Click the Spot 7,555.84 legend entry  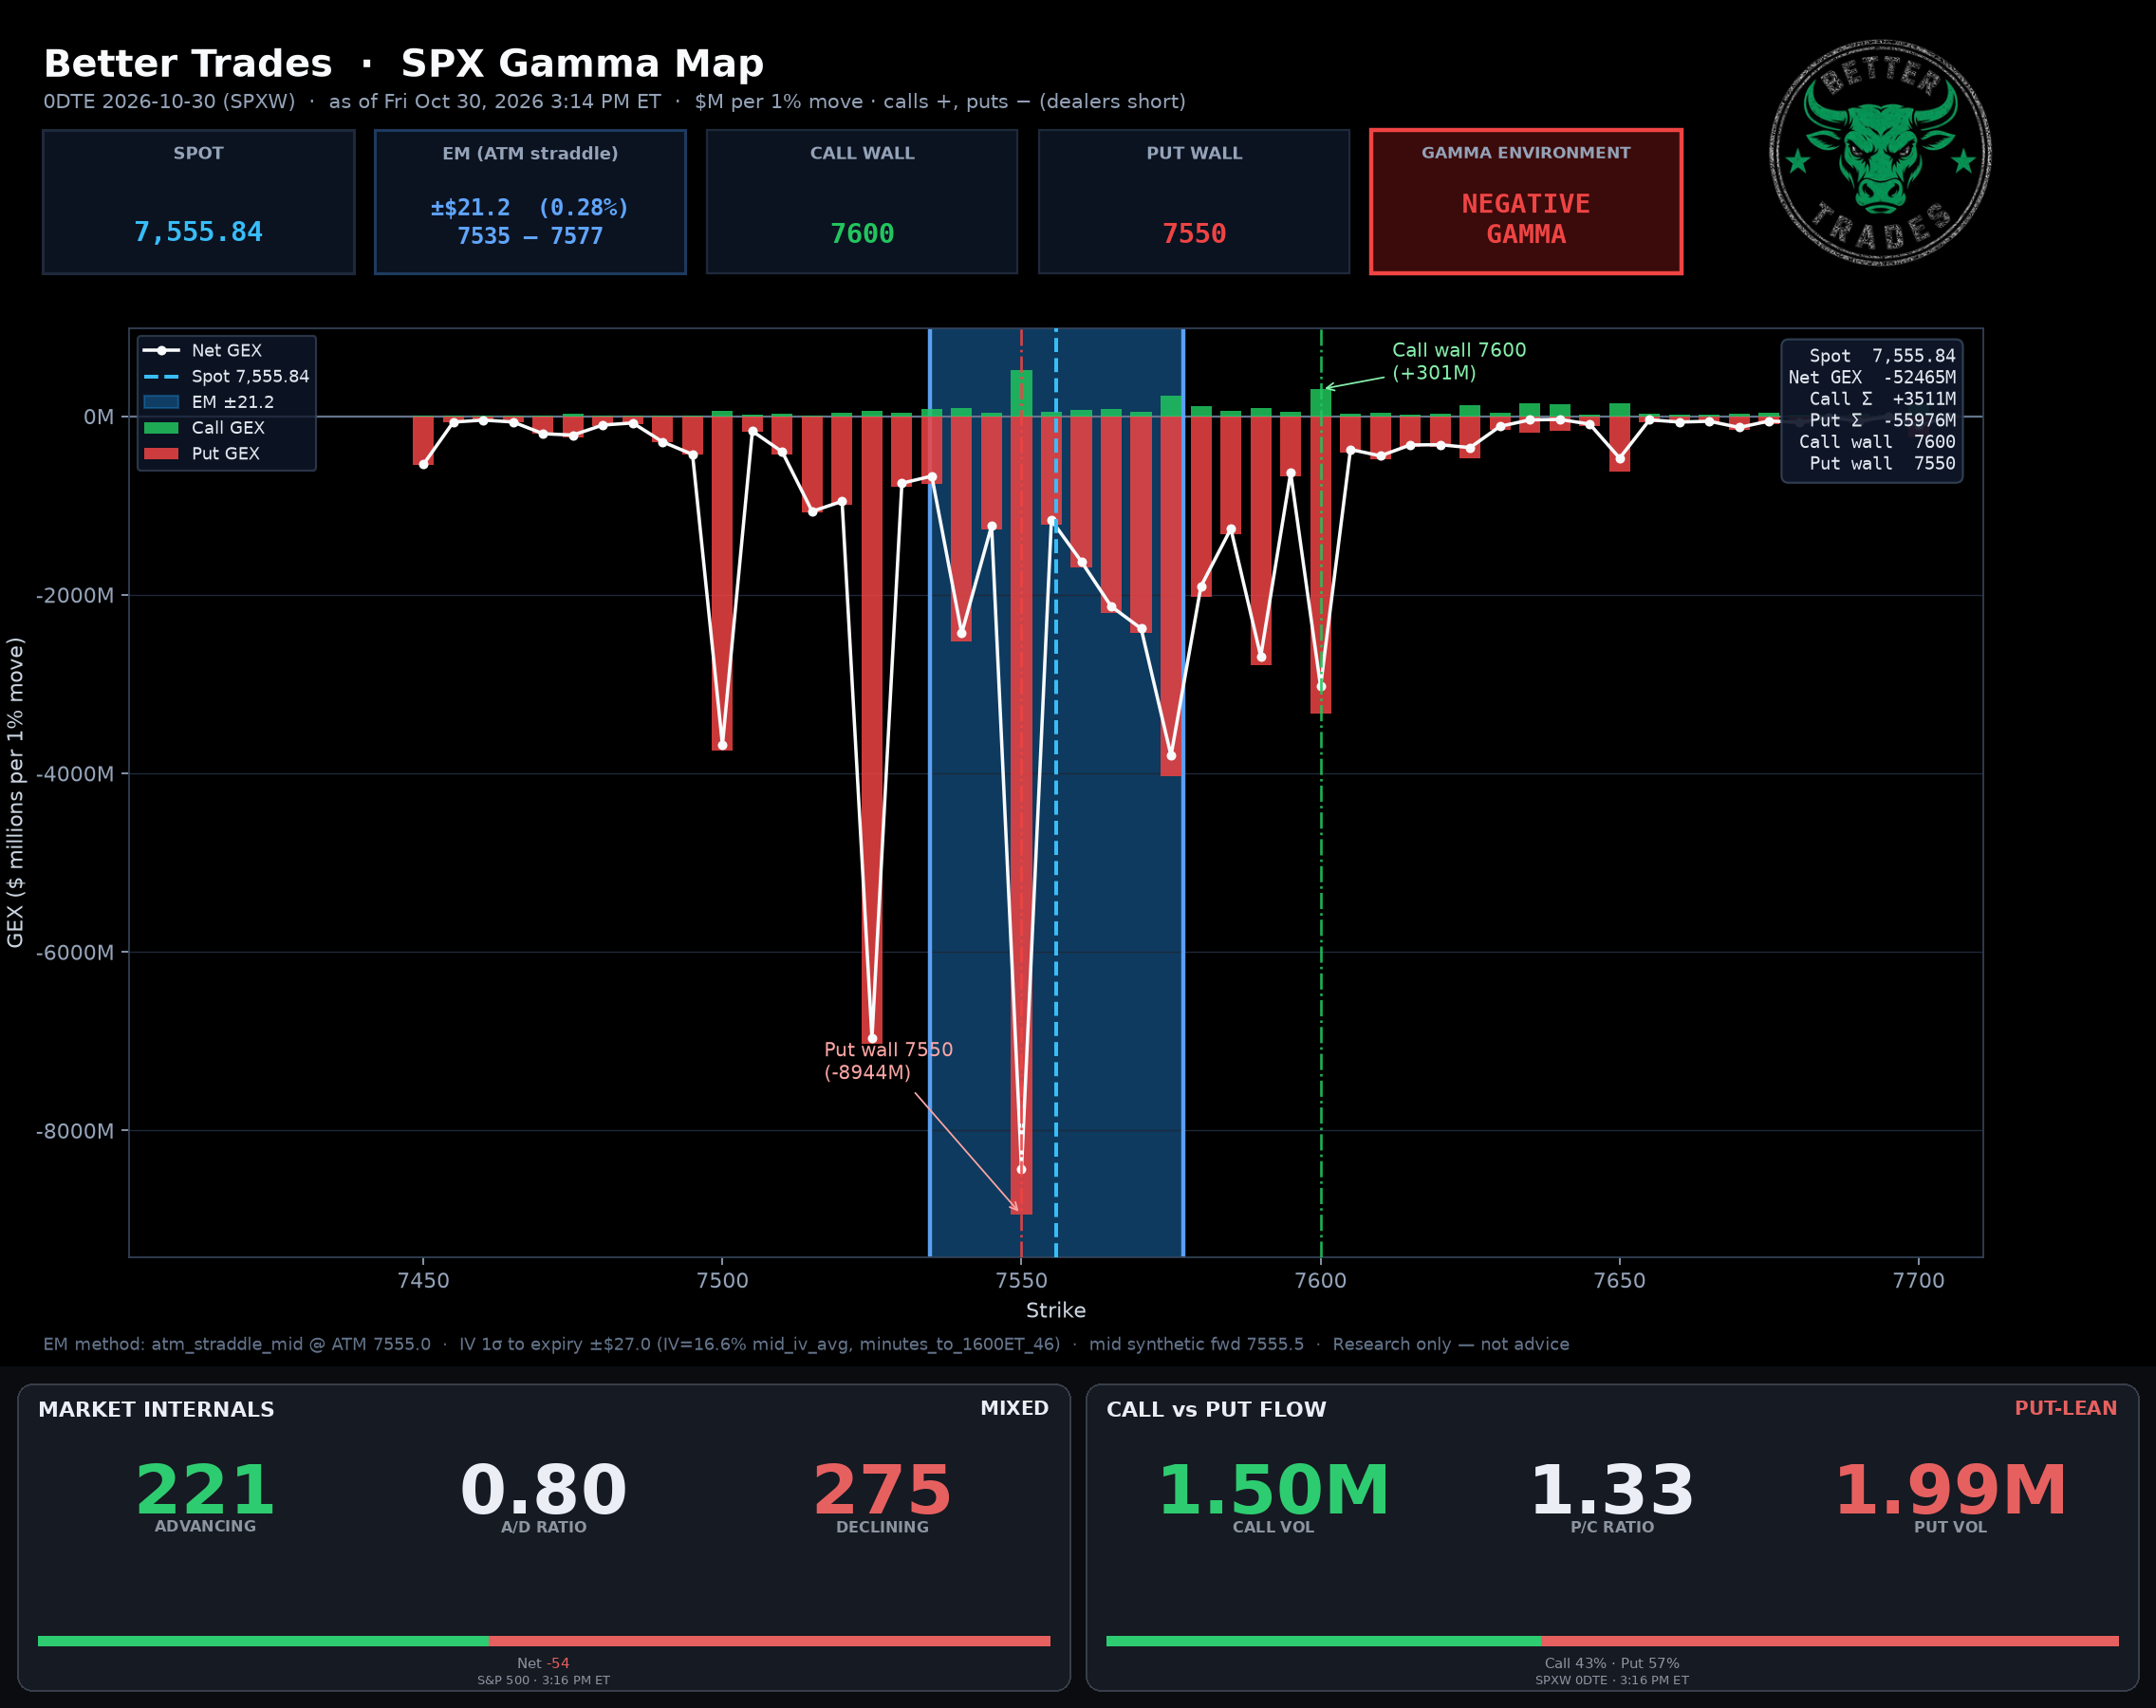(226, 377)
